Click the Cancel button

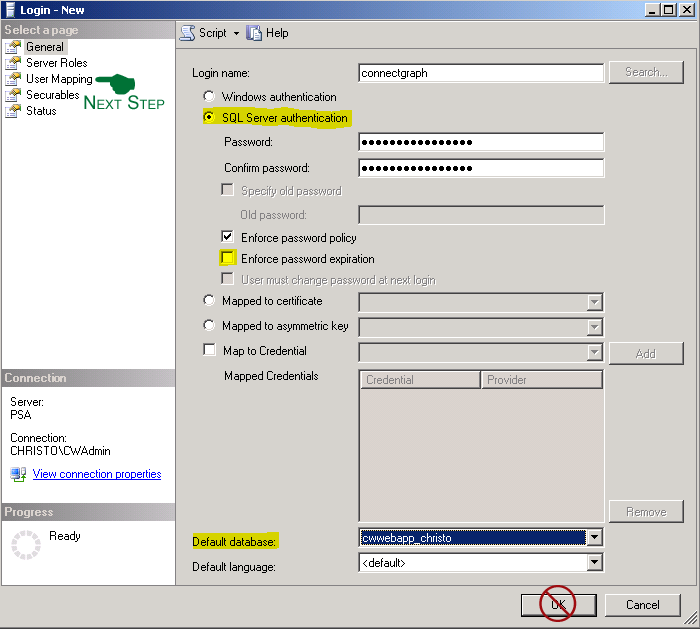(x=643, y=605)
